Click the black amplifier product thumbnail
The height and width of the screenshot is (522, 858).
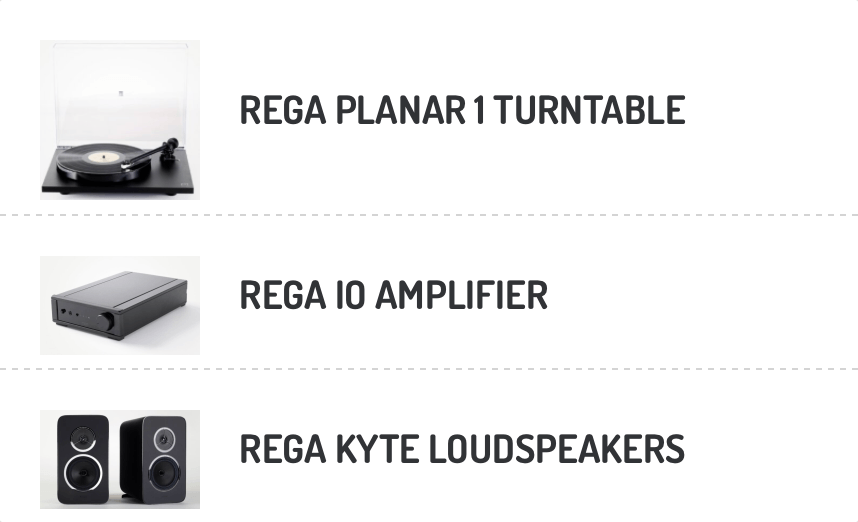[x=120, y=305]
